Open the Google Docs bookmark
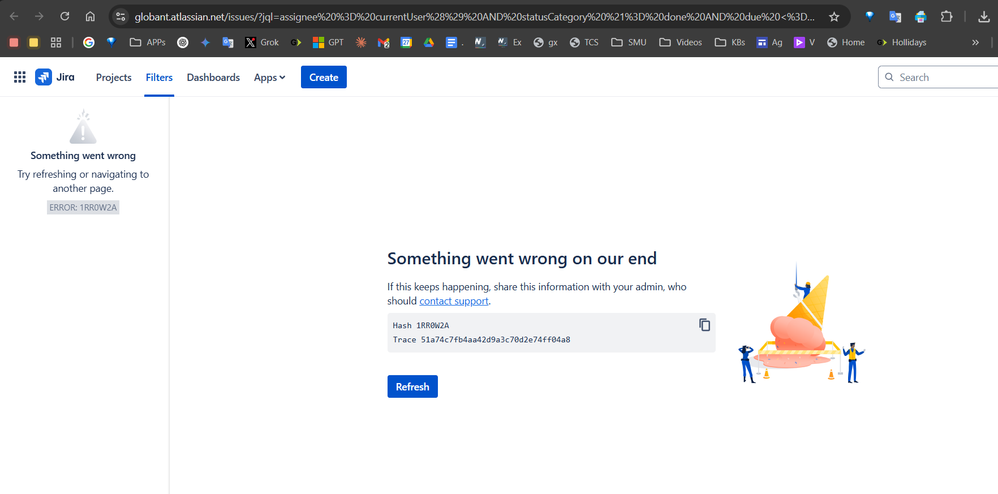 (454, 43)
